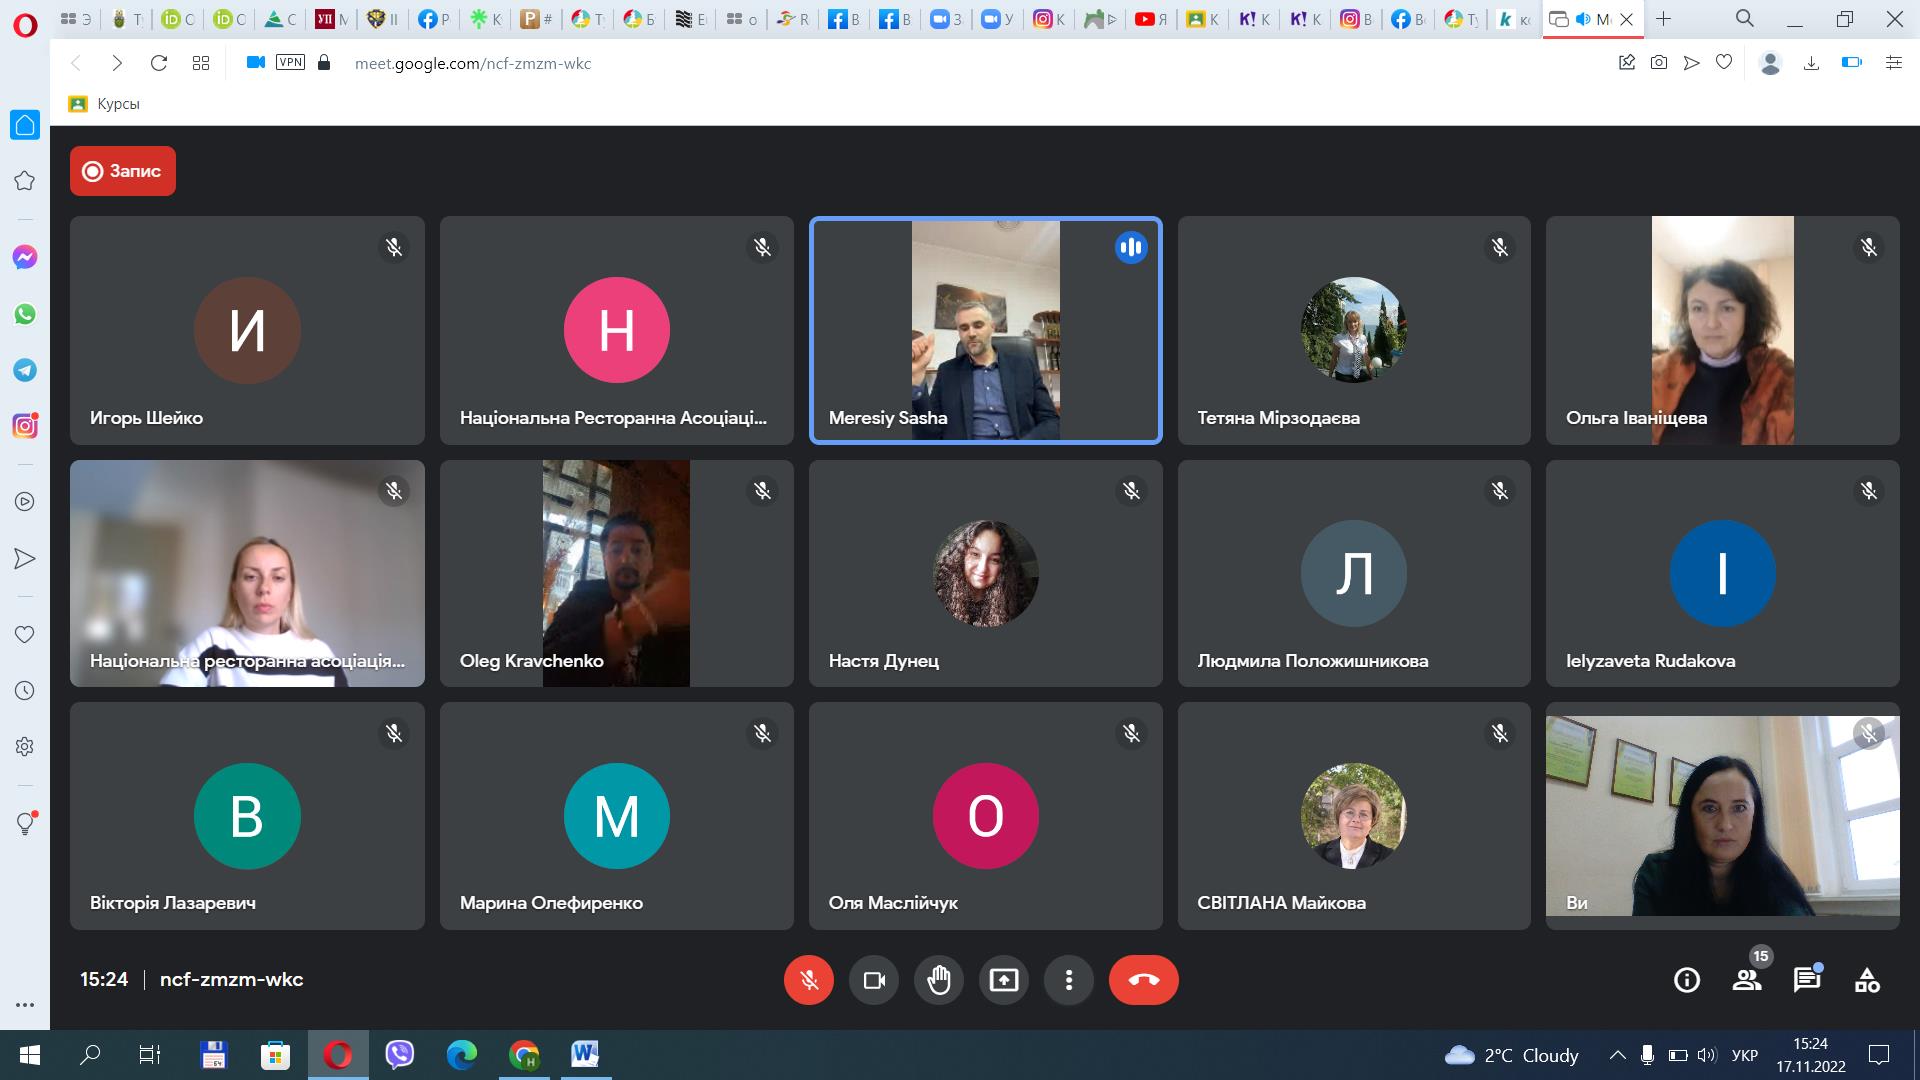Click the red Запис recording indicator
The width and height of the screenshot is (1920, 1080).
pyautogui.click(x=123, y=171)
